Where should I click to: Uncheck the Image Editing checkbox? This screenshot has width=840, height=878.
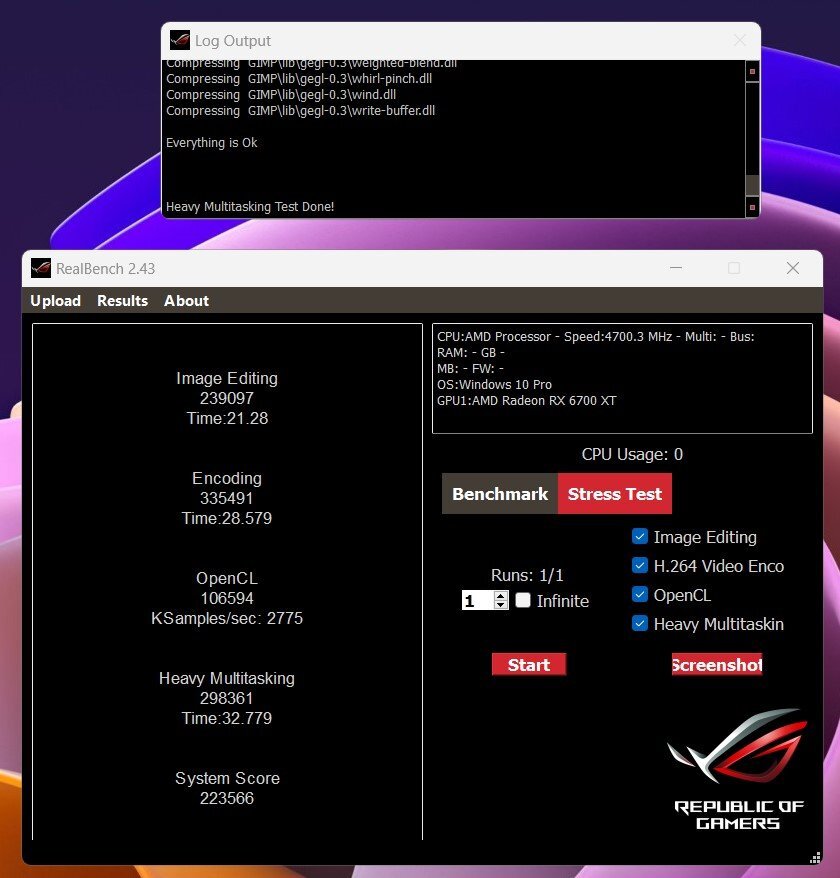(640, 536)
